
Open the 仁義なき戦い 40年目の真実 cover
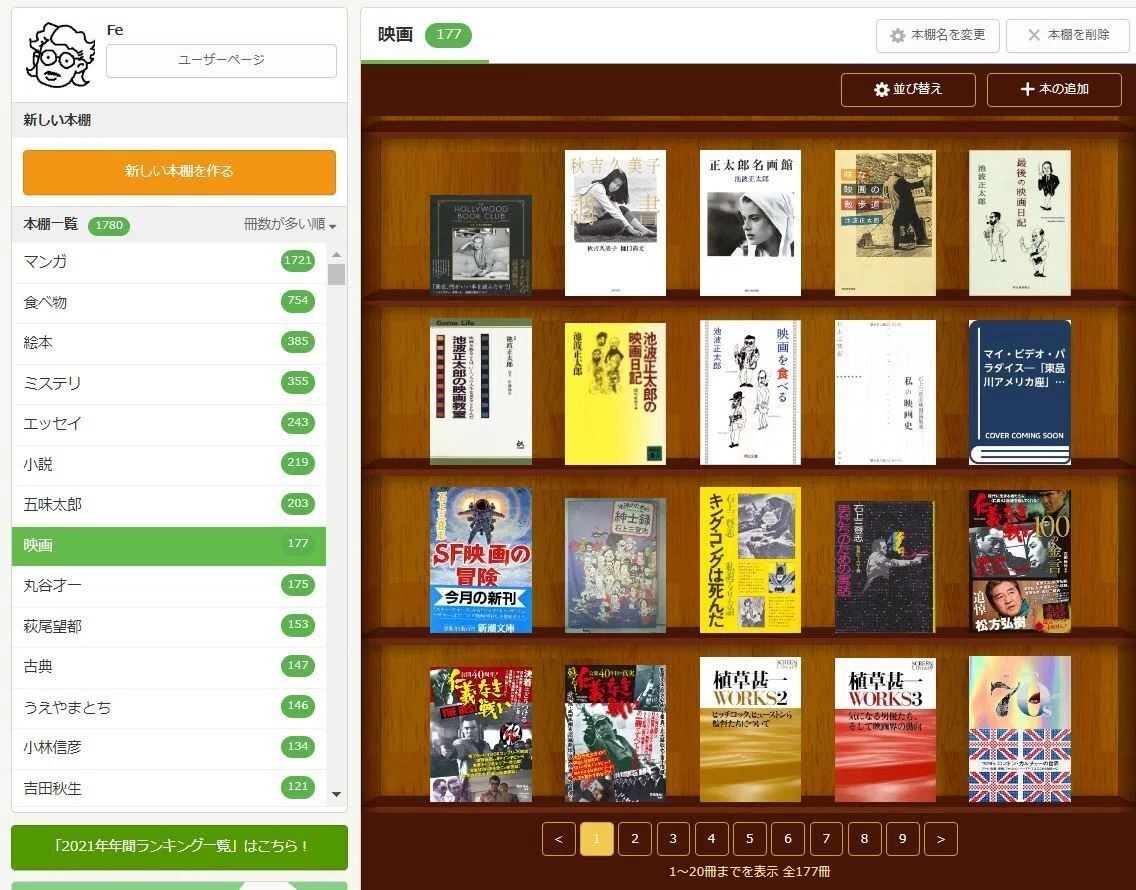pyautogui.click(x=615, y=733)
